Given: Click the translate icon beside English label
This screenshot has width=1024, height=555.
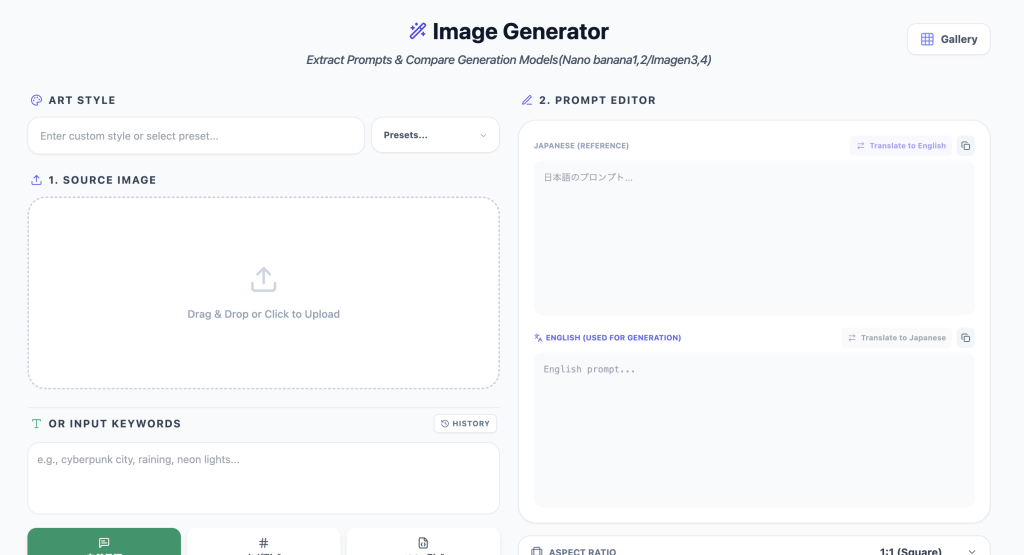Looking at the screenshot, I should click(539, 338).
